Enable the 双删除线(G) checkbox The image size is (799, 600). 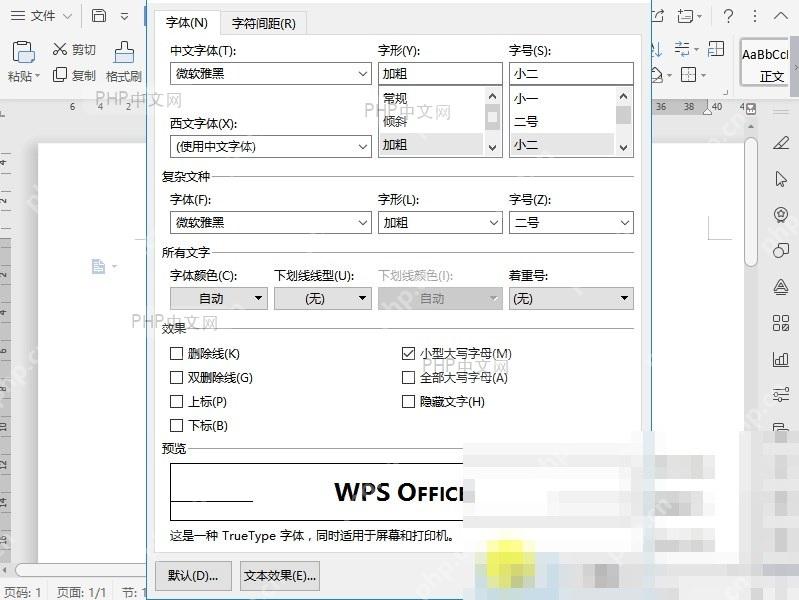click(x=176, y=377)
